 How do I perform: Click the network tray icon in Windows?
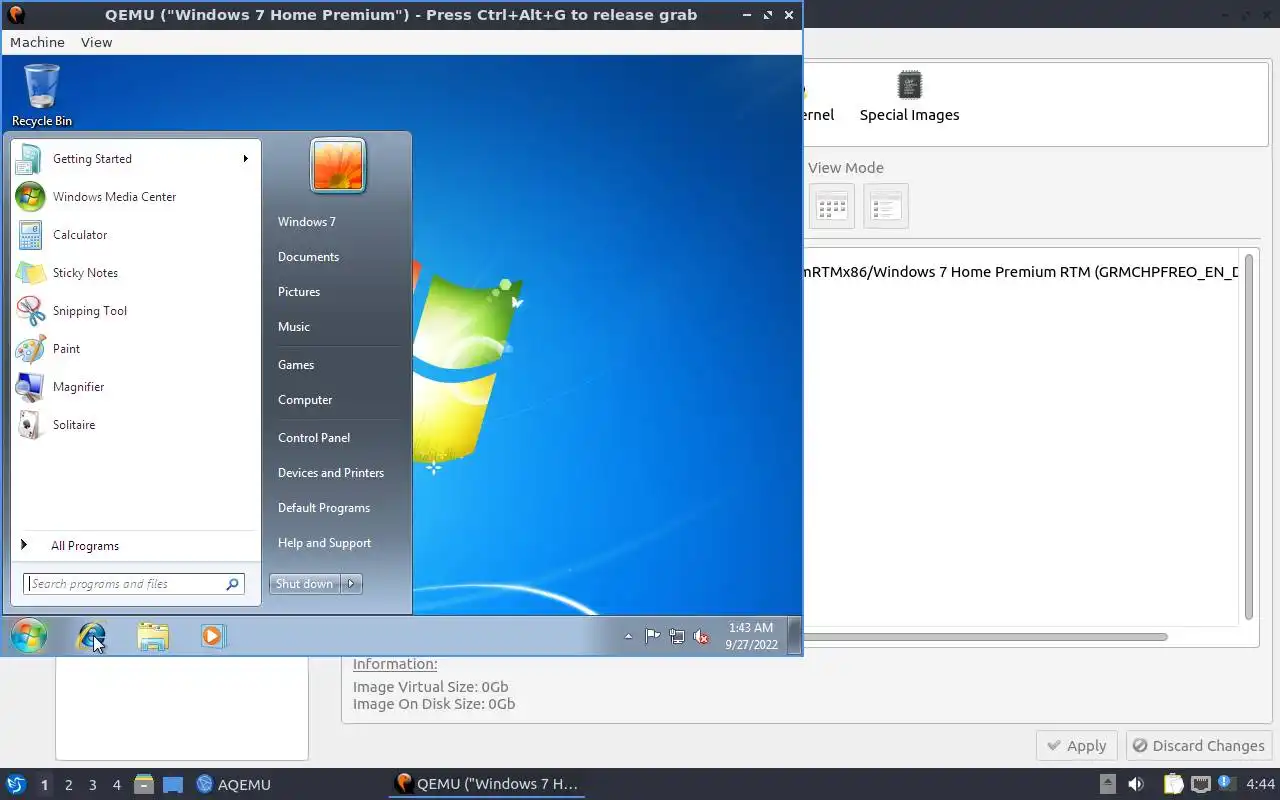coord(677,636)
